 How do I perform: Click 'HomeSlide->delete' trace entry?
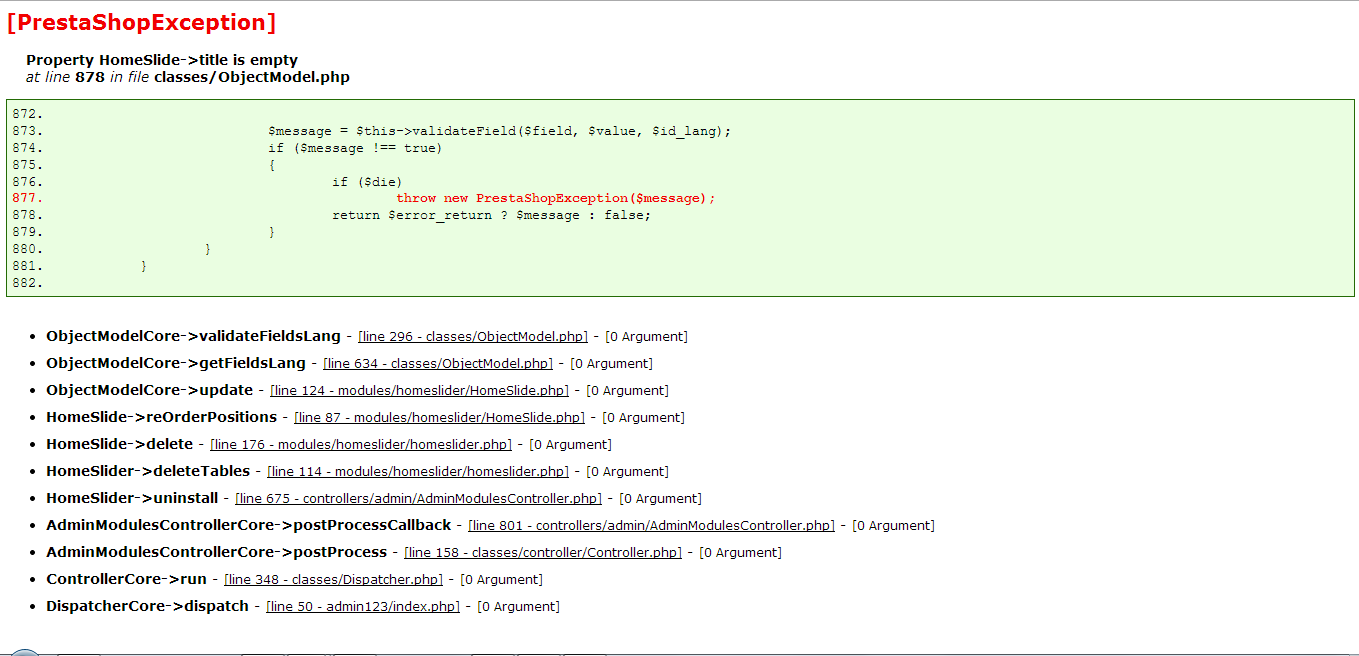click(x=119, y=444)
